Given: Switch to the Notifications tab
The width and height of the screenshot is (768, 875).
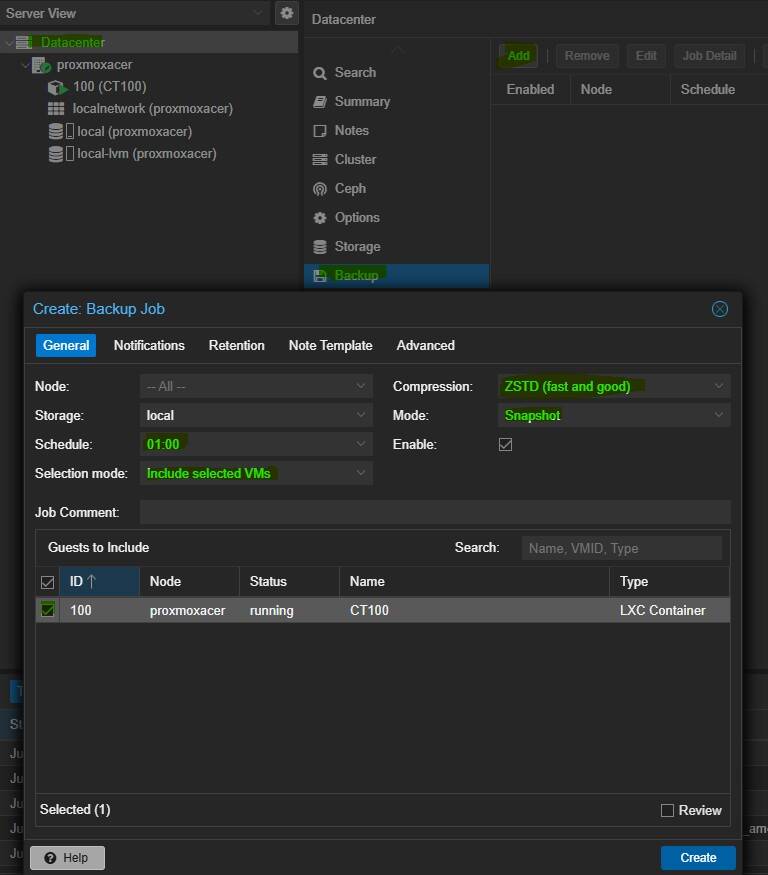Looking at the screenshot, I should tap(149, 345).
